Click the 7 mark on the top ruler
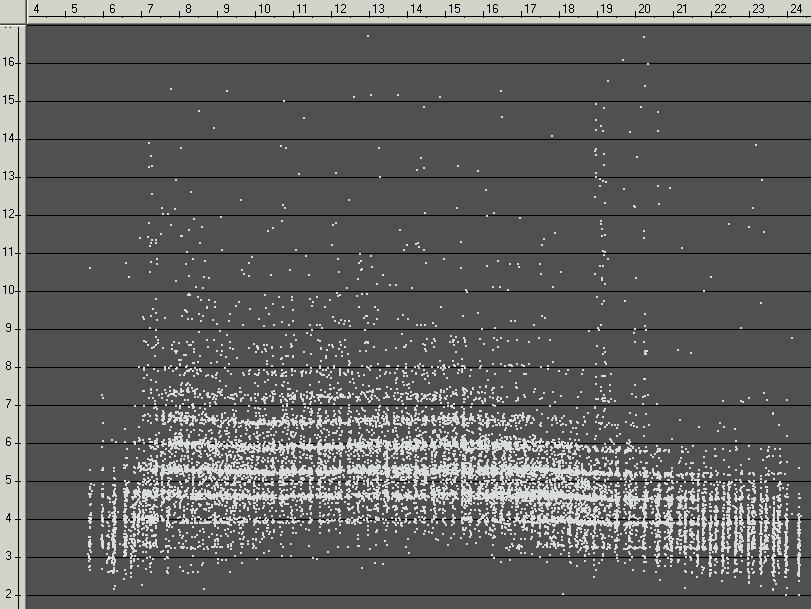The image size is (811, 609). click(150, 9)
